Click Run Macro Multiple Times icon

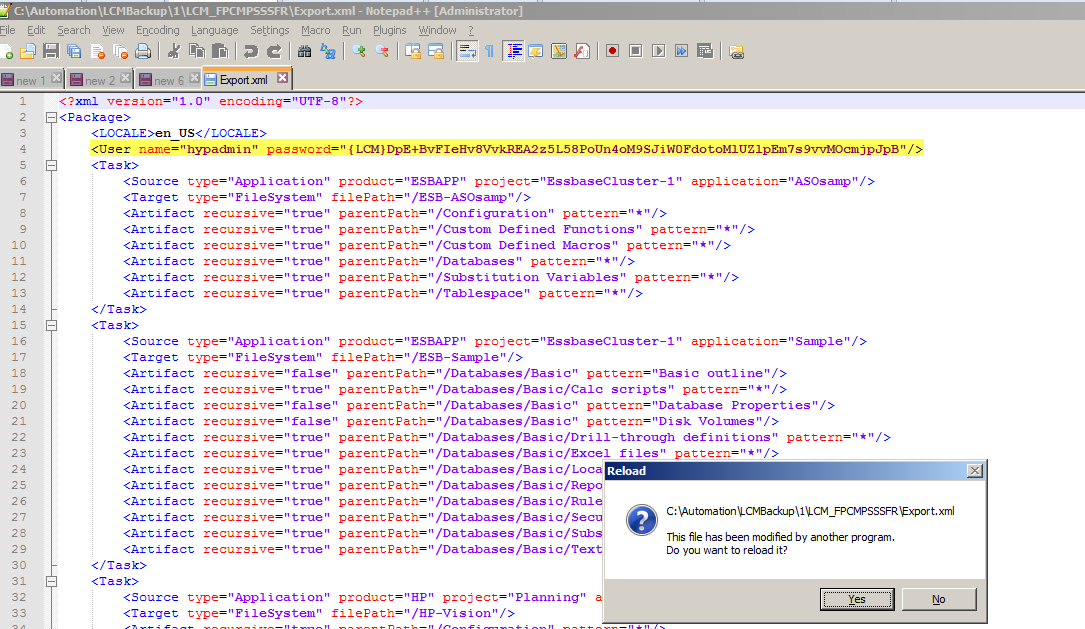[x=682, y=51]
